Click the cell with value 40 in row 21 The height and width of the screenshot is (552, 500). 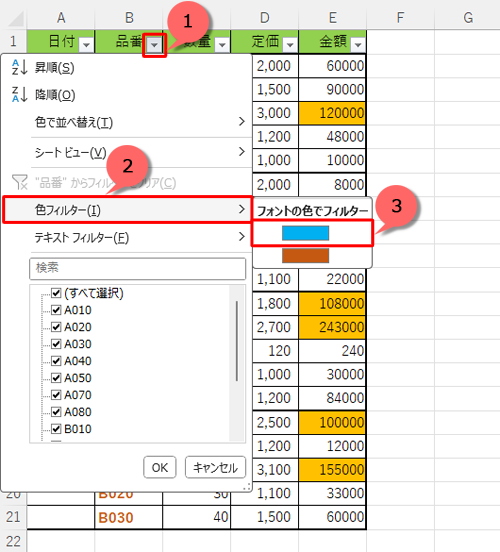tap(196, 517)
